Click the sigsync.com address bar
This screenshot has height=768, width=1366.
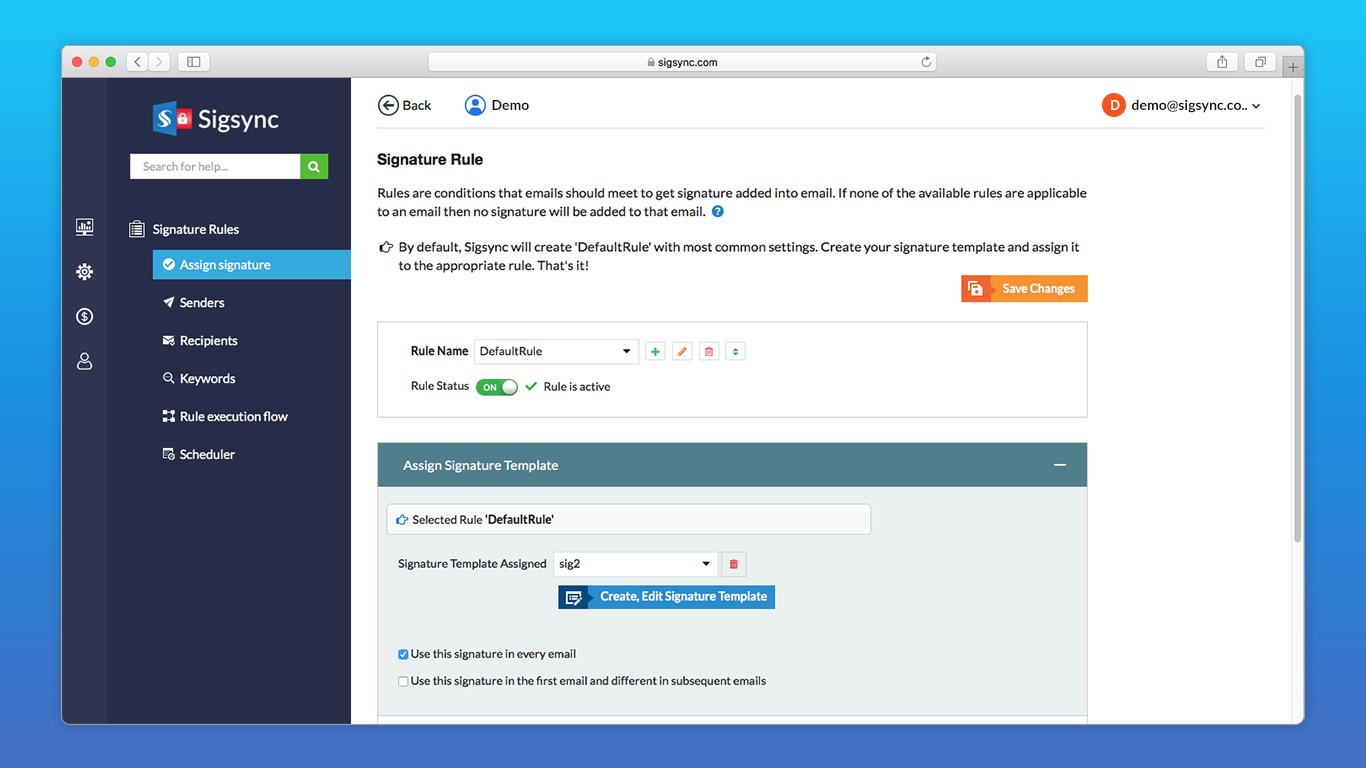(683, 62)
